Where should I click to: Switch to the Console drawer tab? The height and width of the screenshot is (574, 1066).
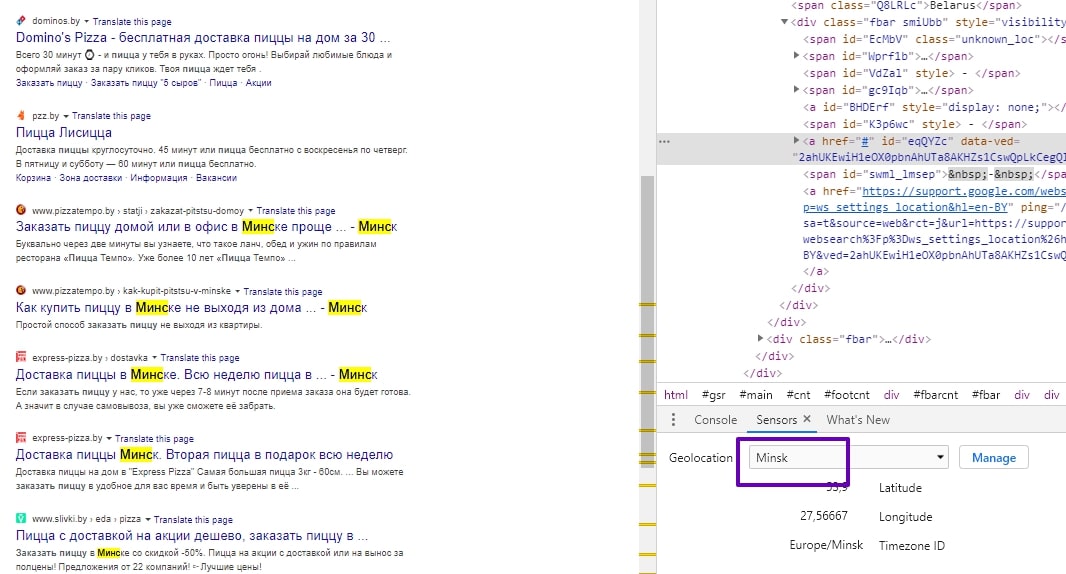[x=715, y=420]
